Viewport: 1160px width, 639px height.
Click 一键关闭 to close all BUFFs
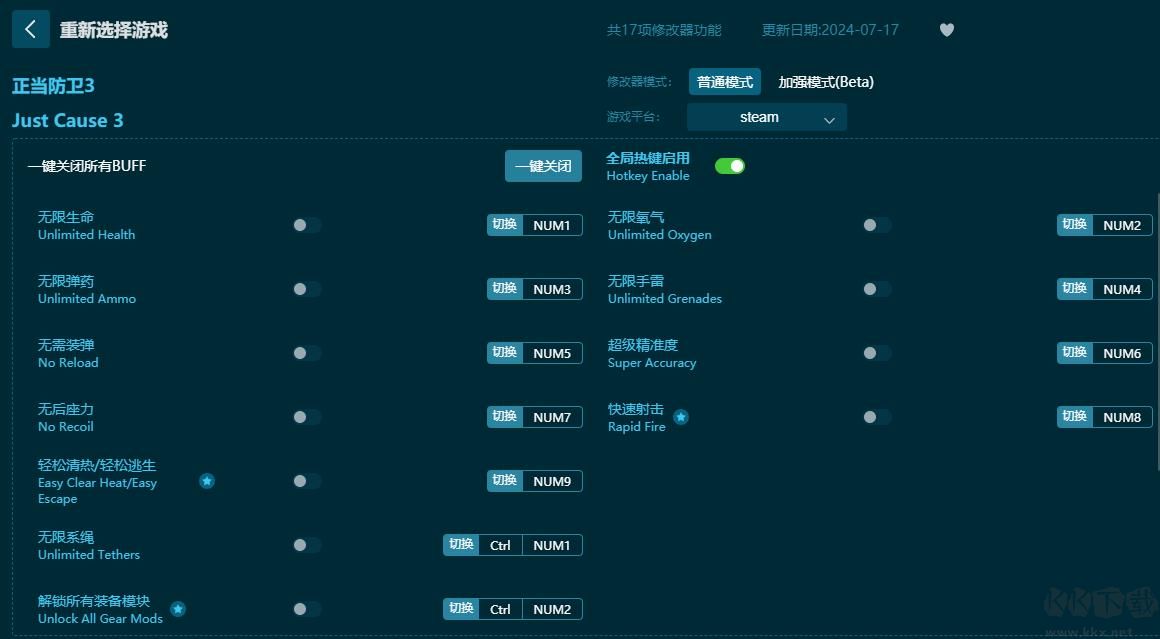coord(543,166)
